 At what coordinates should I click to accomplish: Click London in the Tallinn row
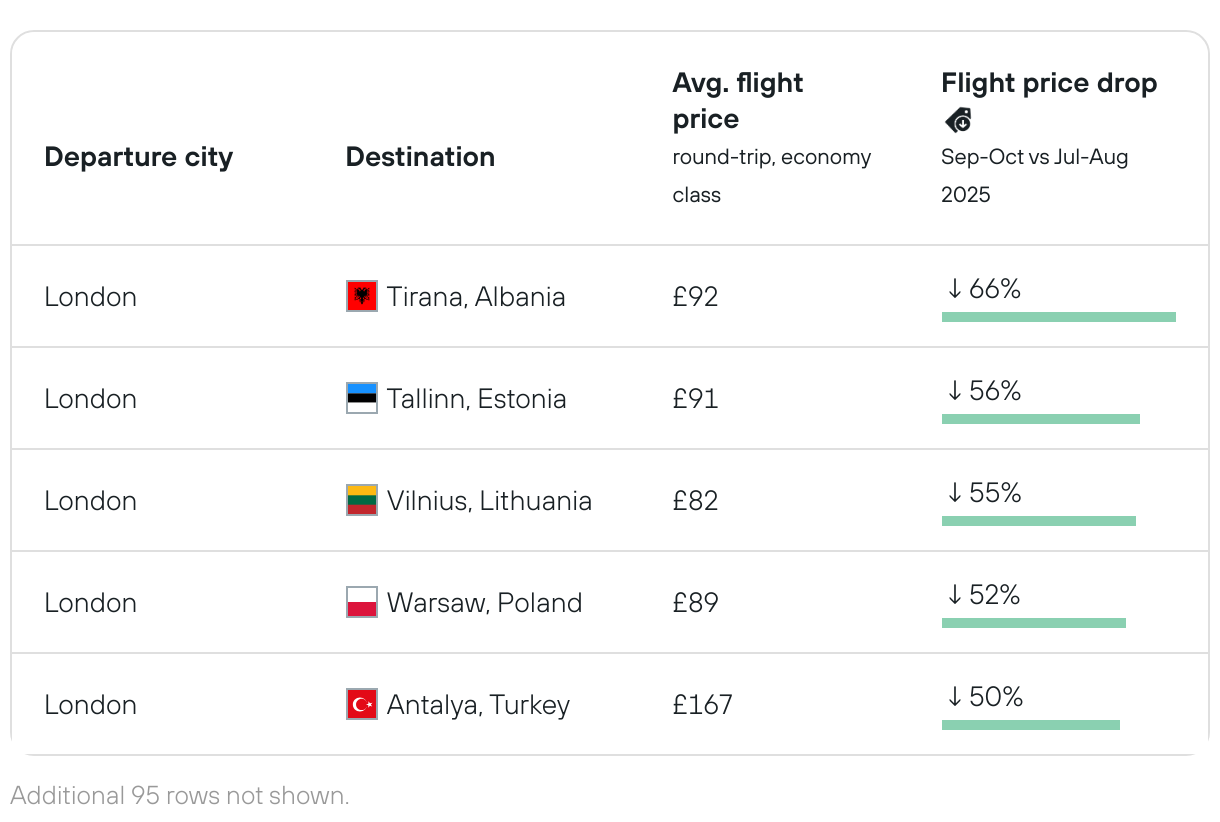[90, 399]
